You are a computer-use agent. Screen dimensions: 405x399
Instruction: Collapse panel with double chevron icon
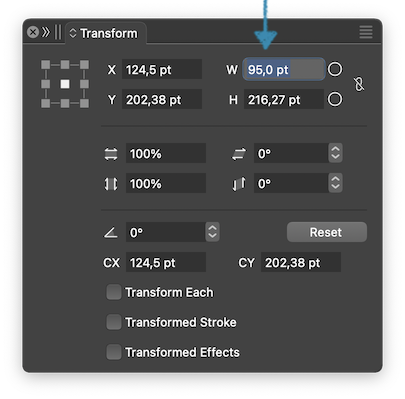[x=46, y=32]
